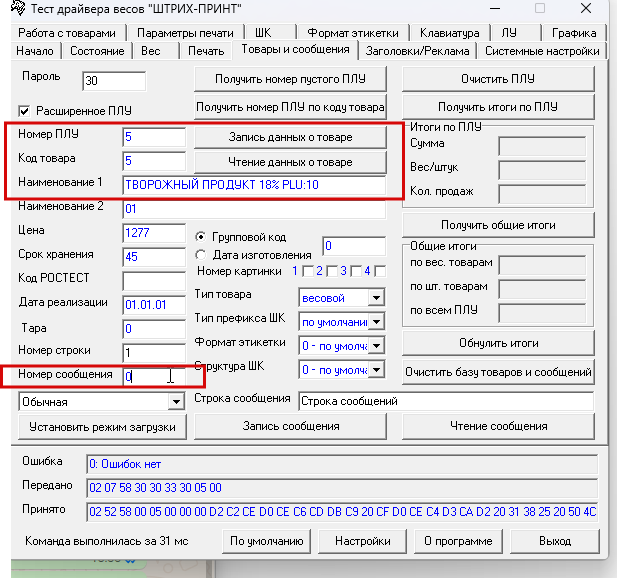Focus the Тара input field
The height and width of the screenshot is (578, 617).
[154, 329]
